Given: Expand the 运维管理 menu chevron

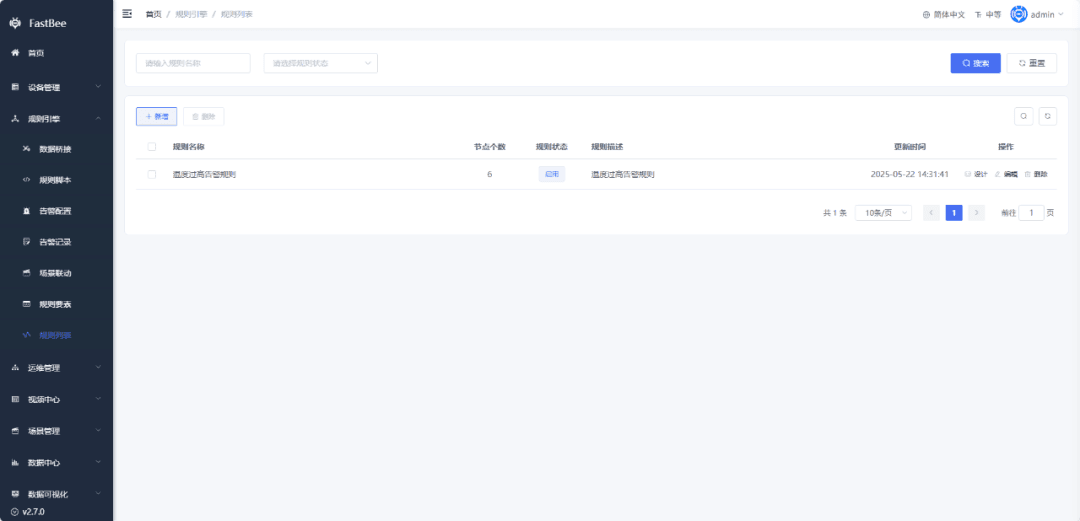Looking at the screenshot, I should point(98,367).
